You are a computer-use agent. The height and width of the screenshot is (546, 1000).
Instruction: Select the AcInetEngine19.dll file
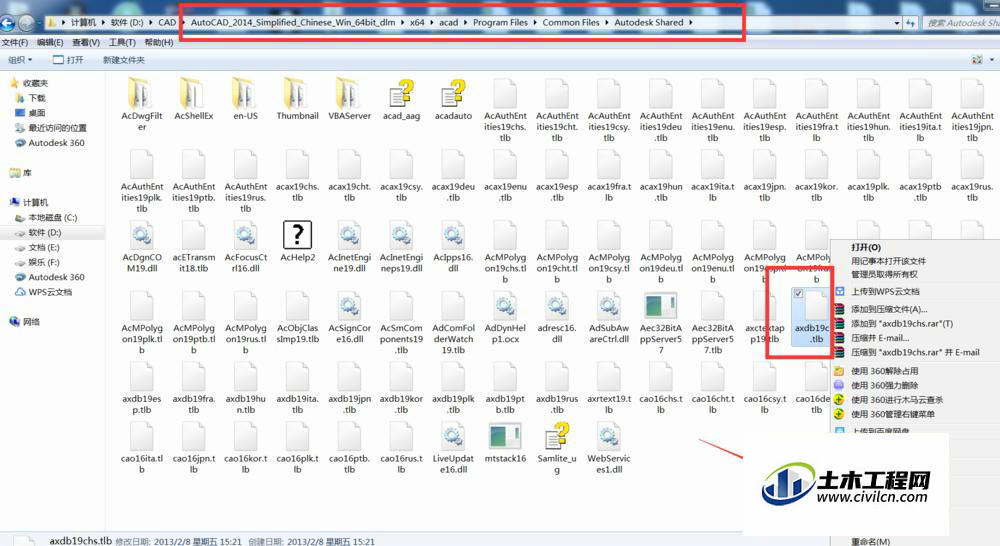pyautogui.click(x=349, y=247)
